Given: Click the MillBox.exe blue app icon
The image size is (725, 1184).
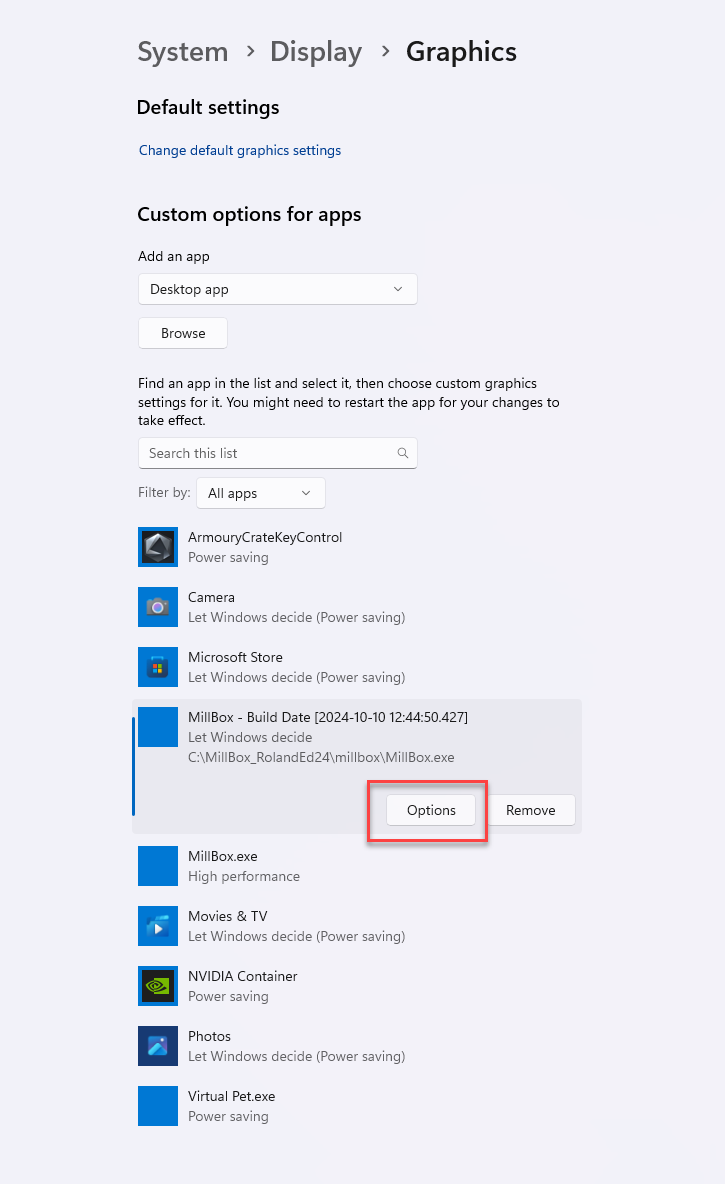Looking at the screenshot, I should [x=158, y=866].
